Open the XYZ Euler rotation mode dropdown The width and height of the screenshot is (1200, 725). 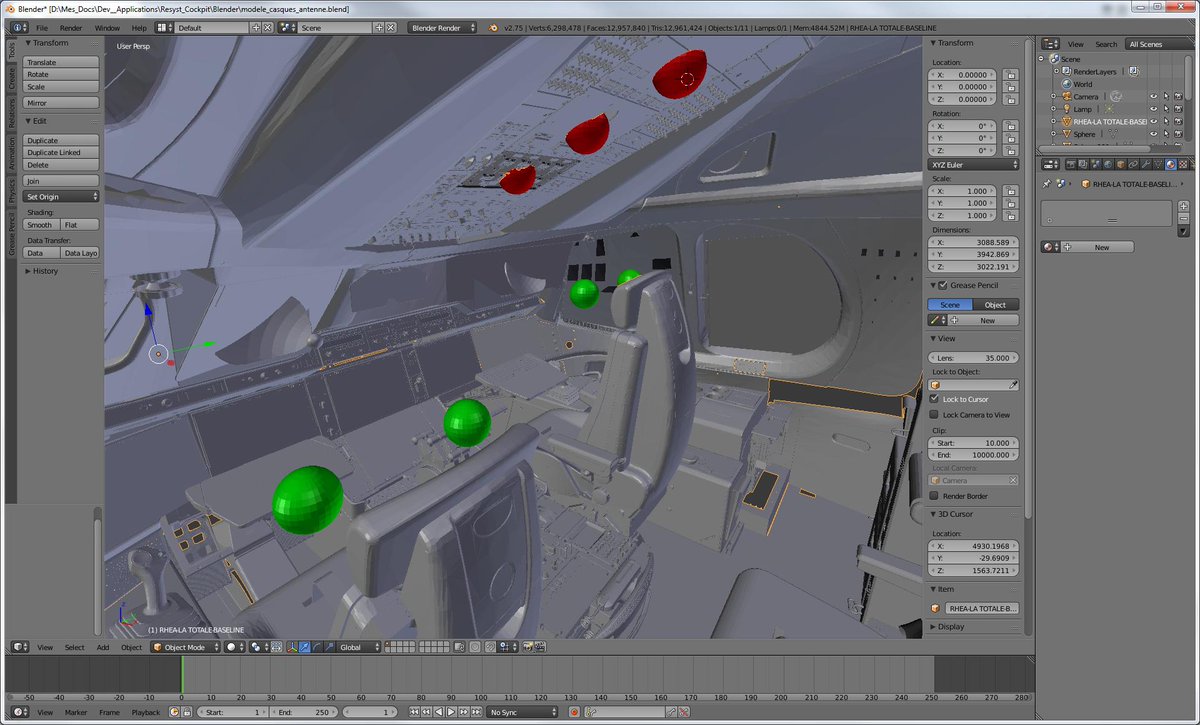pos(974,164)
